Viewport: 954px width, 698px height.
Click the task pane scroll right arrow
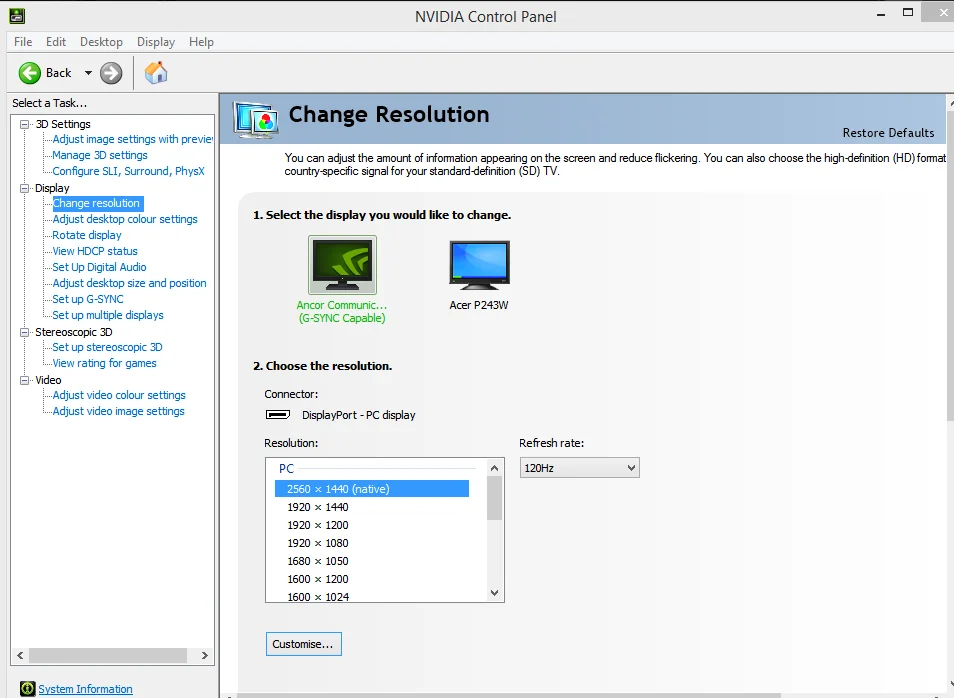(x=204, y=655)
